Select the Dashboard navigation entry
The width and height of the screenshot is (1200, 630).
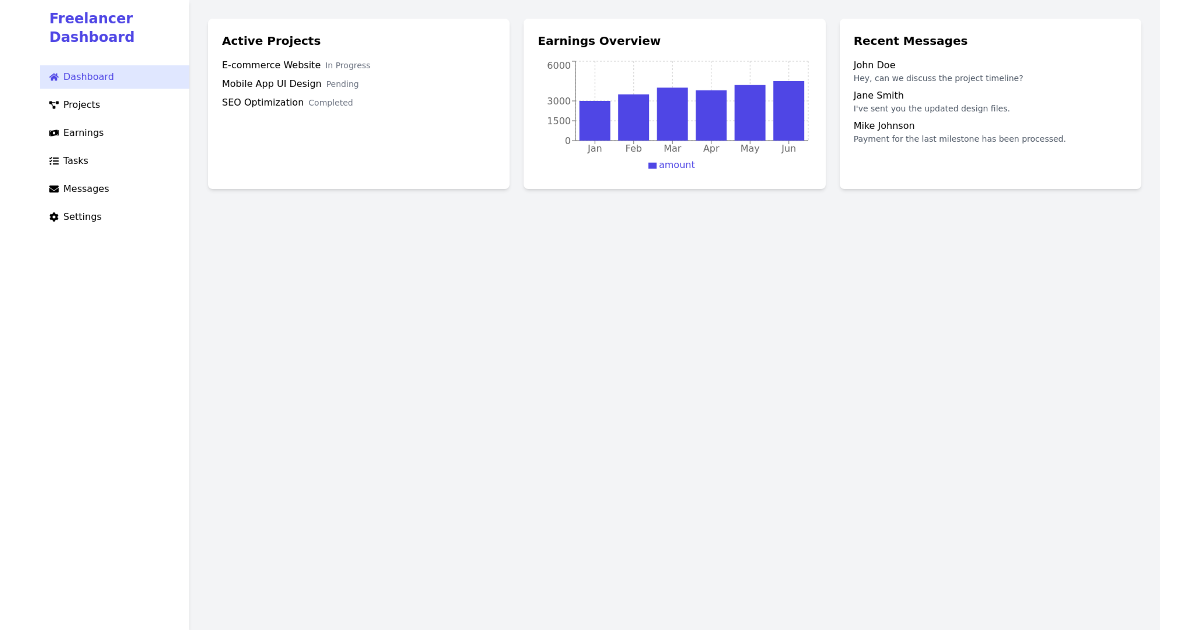88,76
